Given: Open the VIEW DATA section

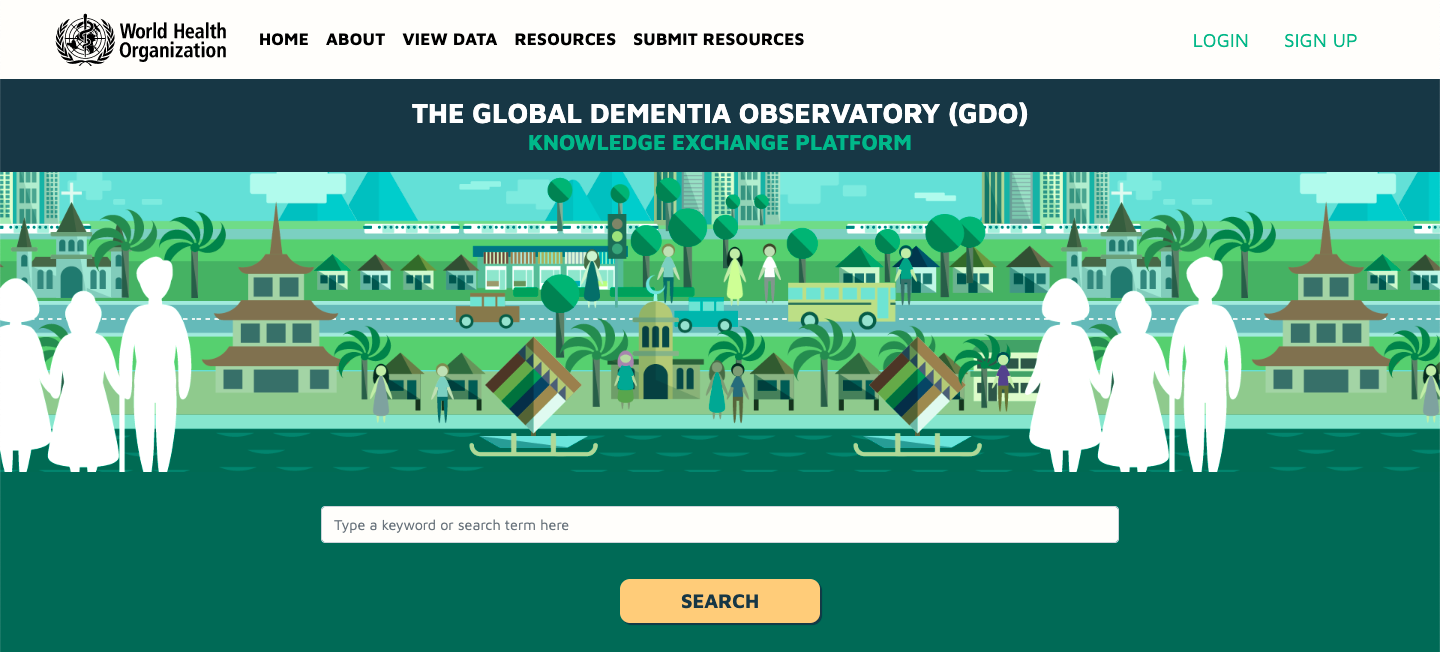Looking at the screenshot, I should tap(449, 40).
